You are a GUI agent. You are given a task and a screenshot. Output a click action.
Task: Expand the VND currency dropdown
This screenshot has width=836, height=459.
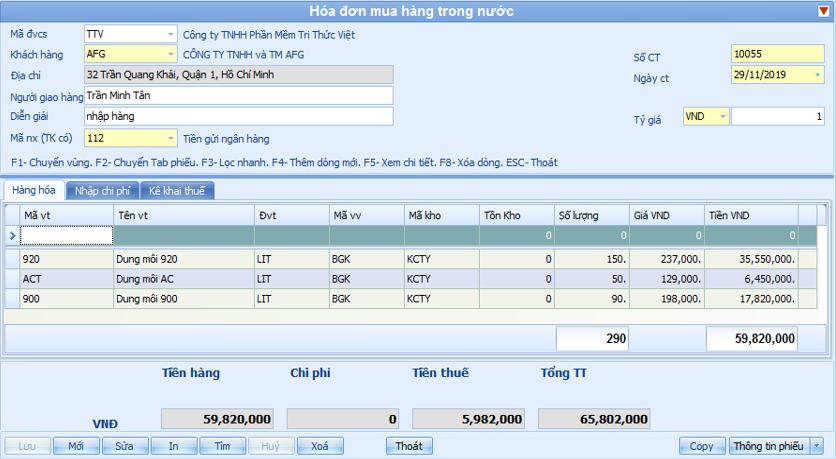pos(722,117)
